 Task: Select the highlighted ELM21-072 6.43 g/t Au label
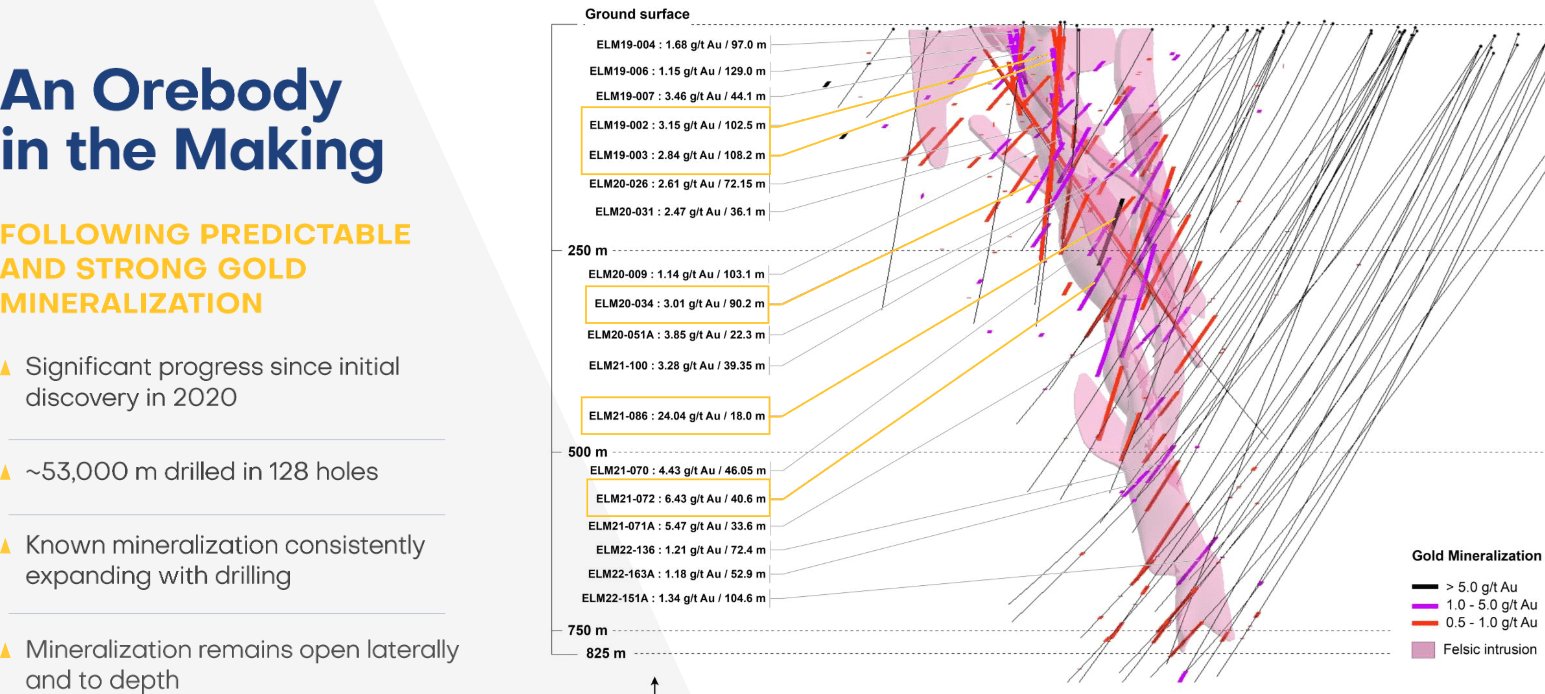(x=679, y=498)
